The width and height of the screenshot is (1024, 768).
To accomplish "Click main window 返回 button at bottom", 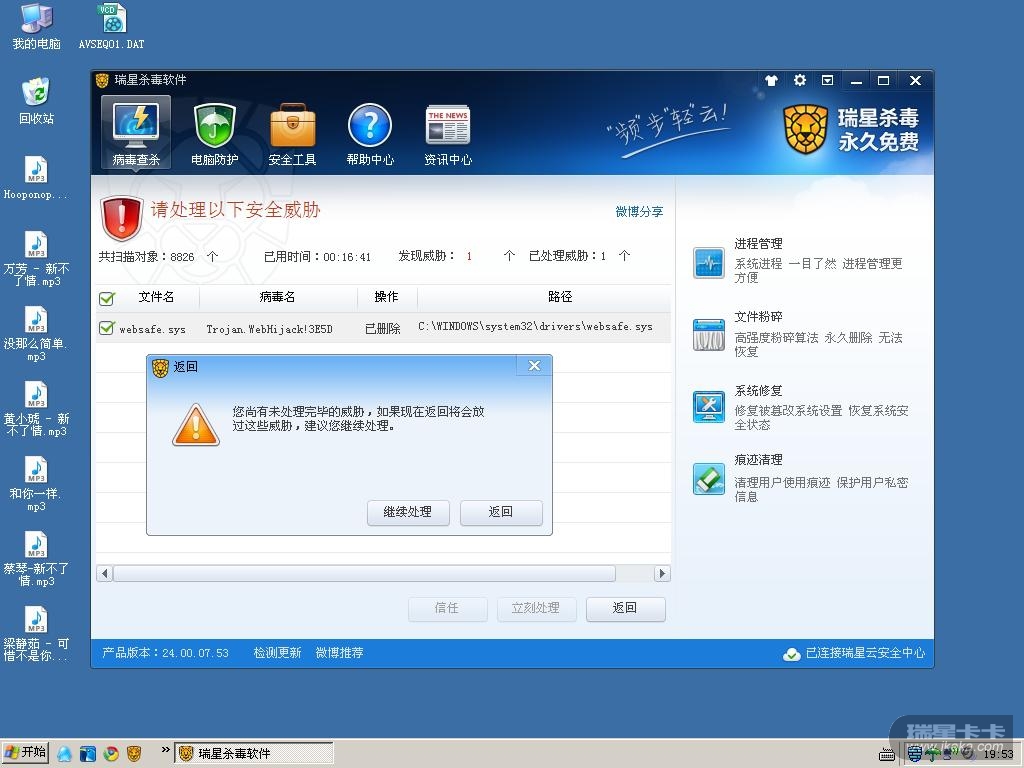I will (626, 609).
